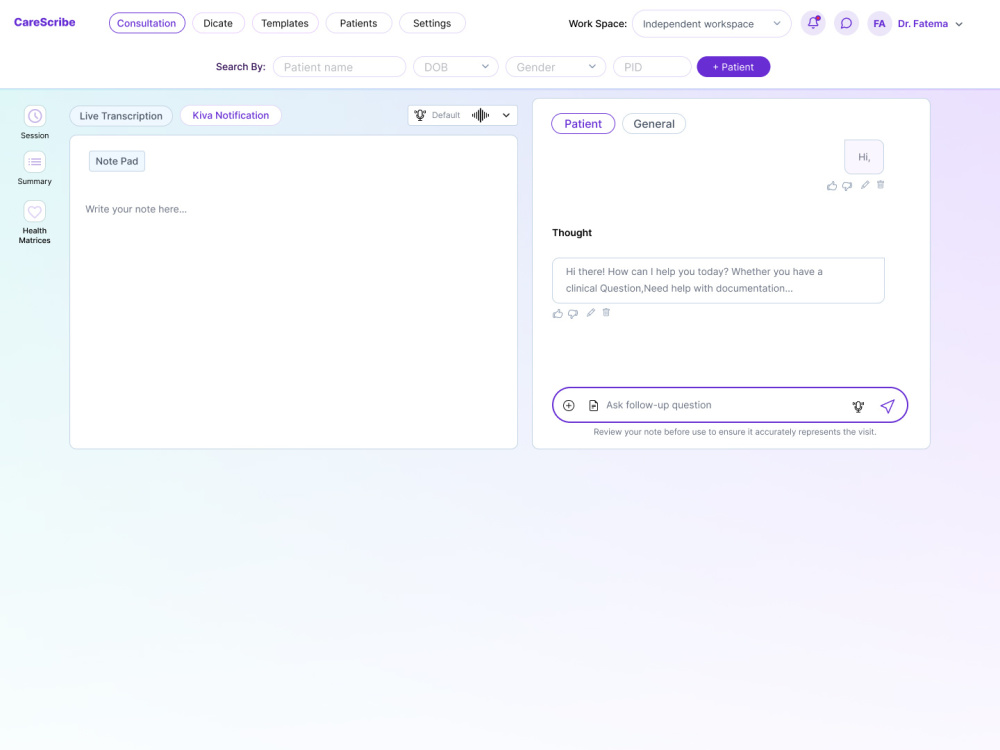
Task: Open the DOB dropdown
Action: click(x=455, y=67)
